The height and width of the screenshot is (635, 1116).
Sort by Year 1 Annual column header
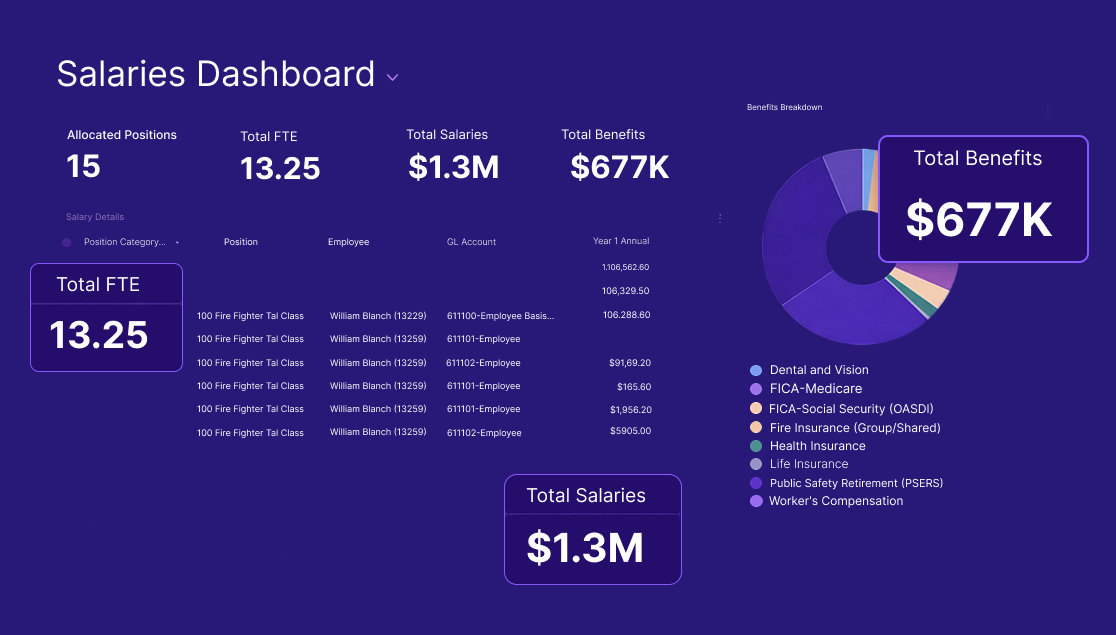tap(620, 241)
